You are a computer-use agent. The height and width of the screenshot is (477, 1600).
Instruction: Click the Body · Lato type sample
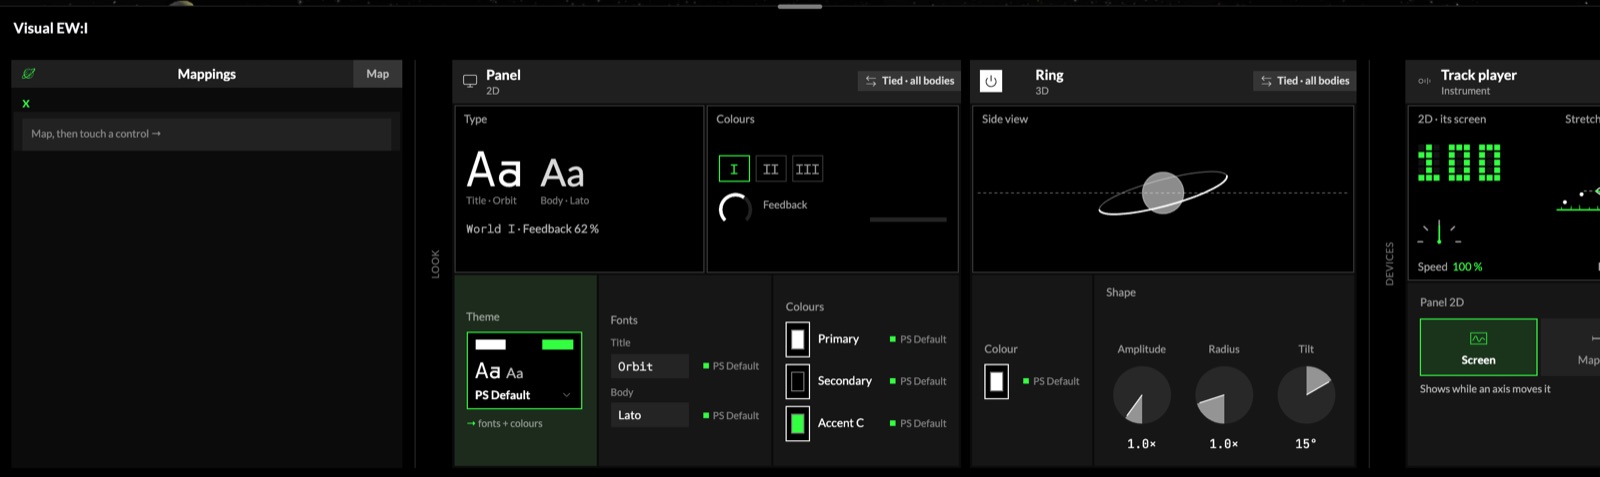pos(564,181)
